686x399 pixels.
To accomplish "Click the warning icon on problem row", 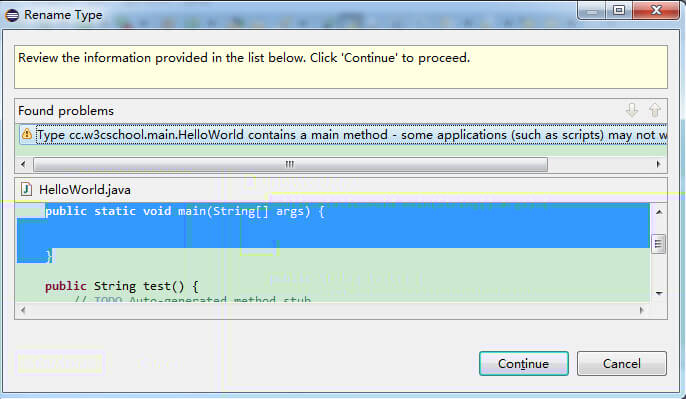I will tap(27, 134).
